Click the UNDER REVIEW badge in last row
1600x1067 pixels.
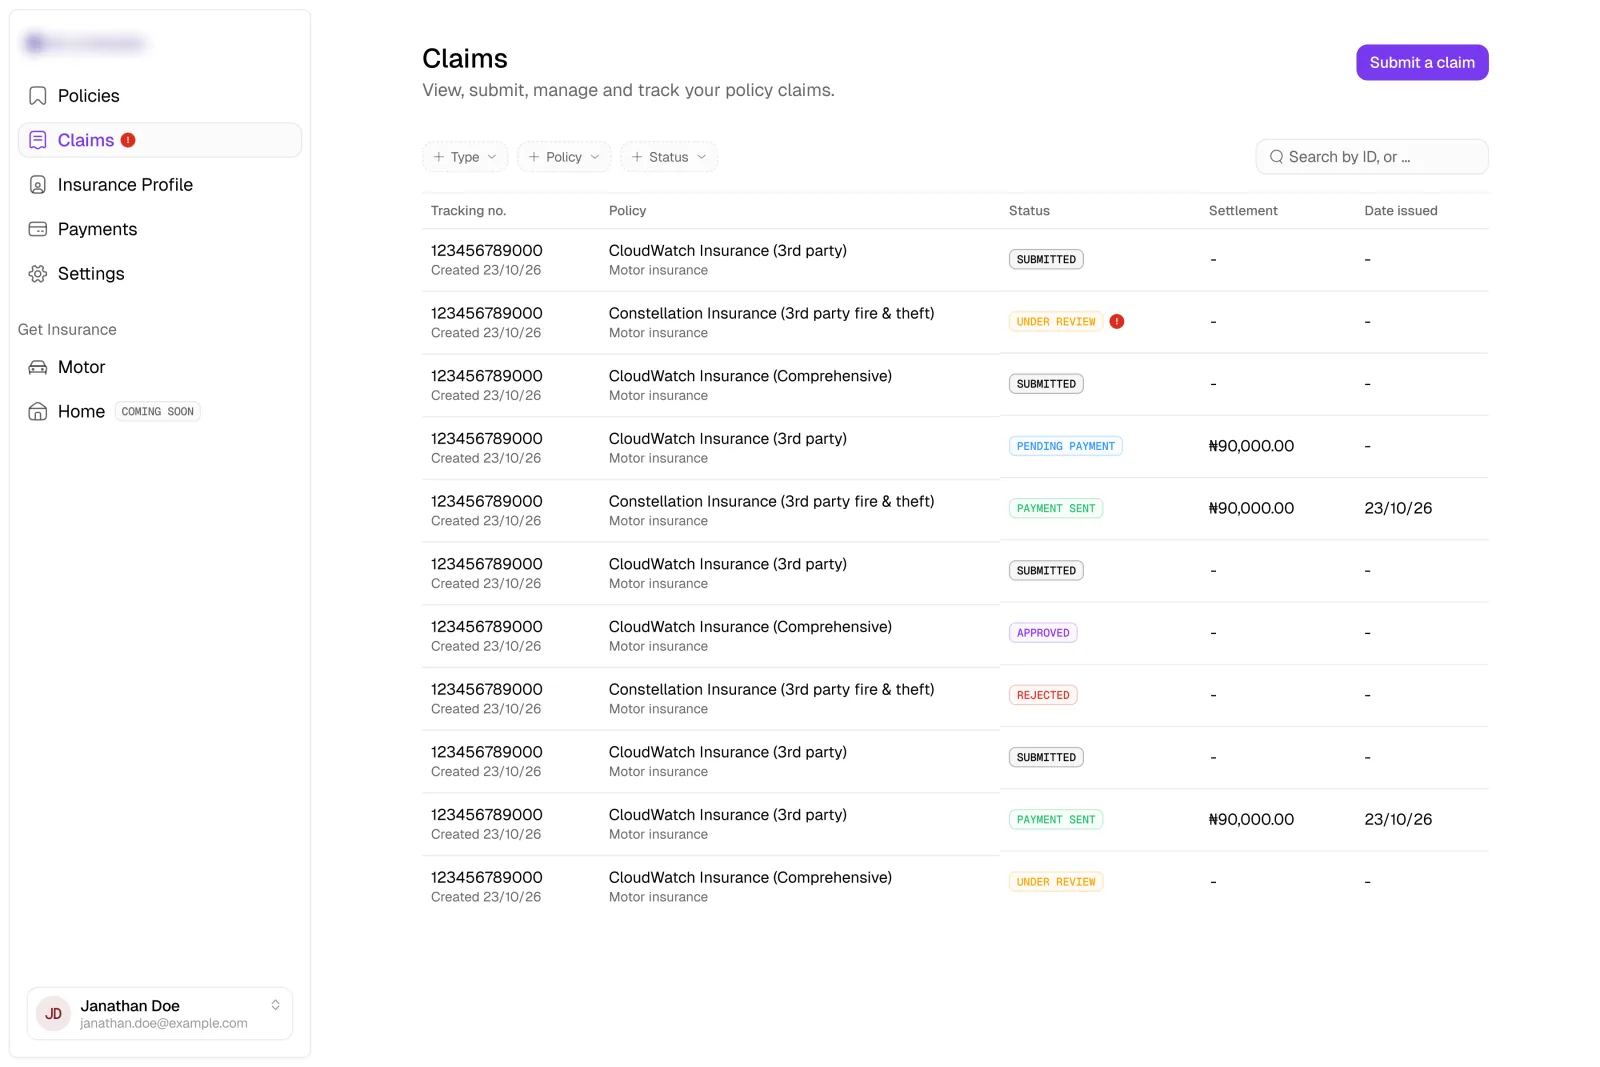pyautogui.click(x=1056, y=882)
